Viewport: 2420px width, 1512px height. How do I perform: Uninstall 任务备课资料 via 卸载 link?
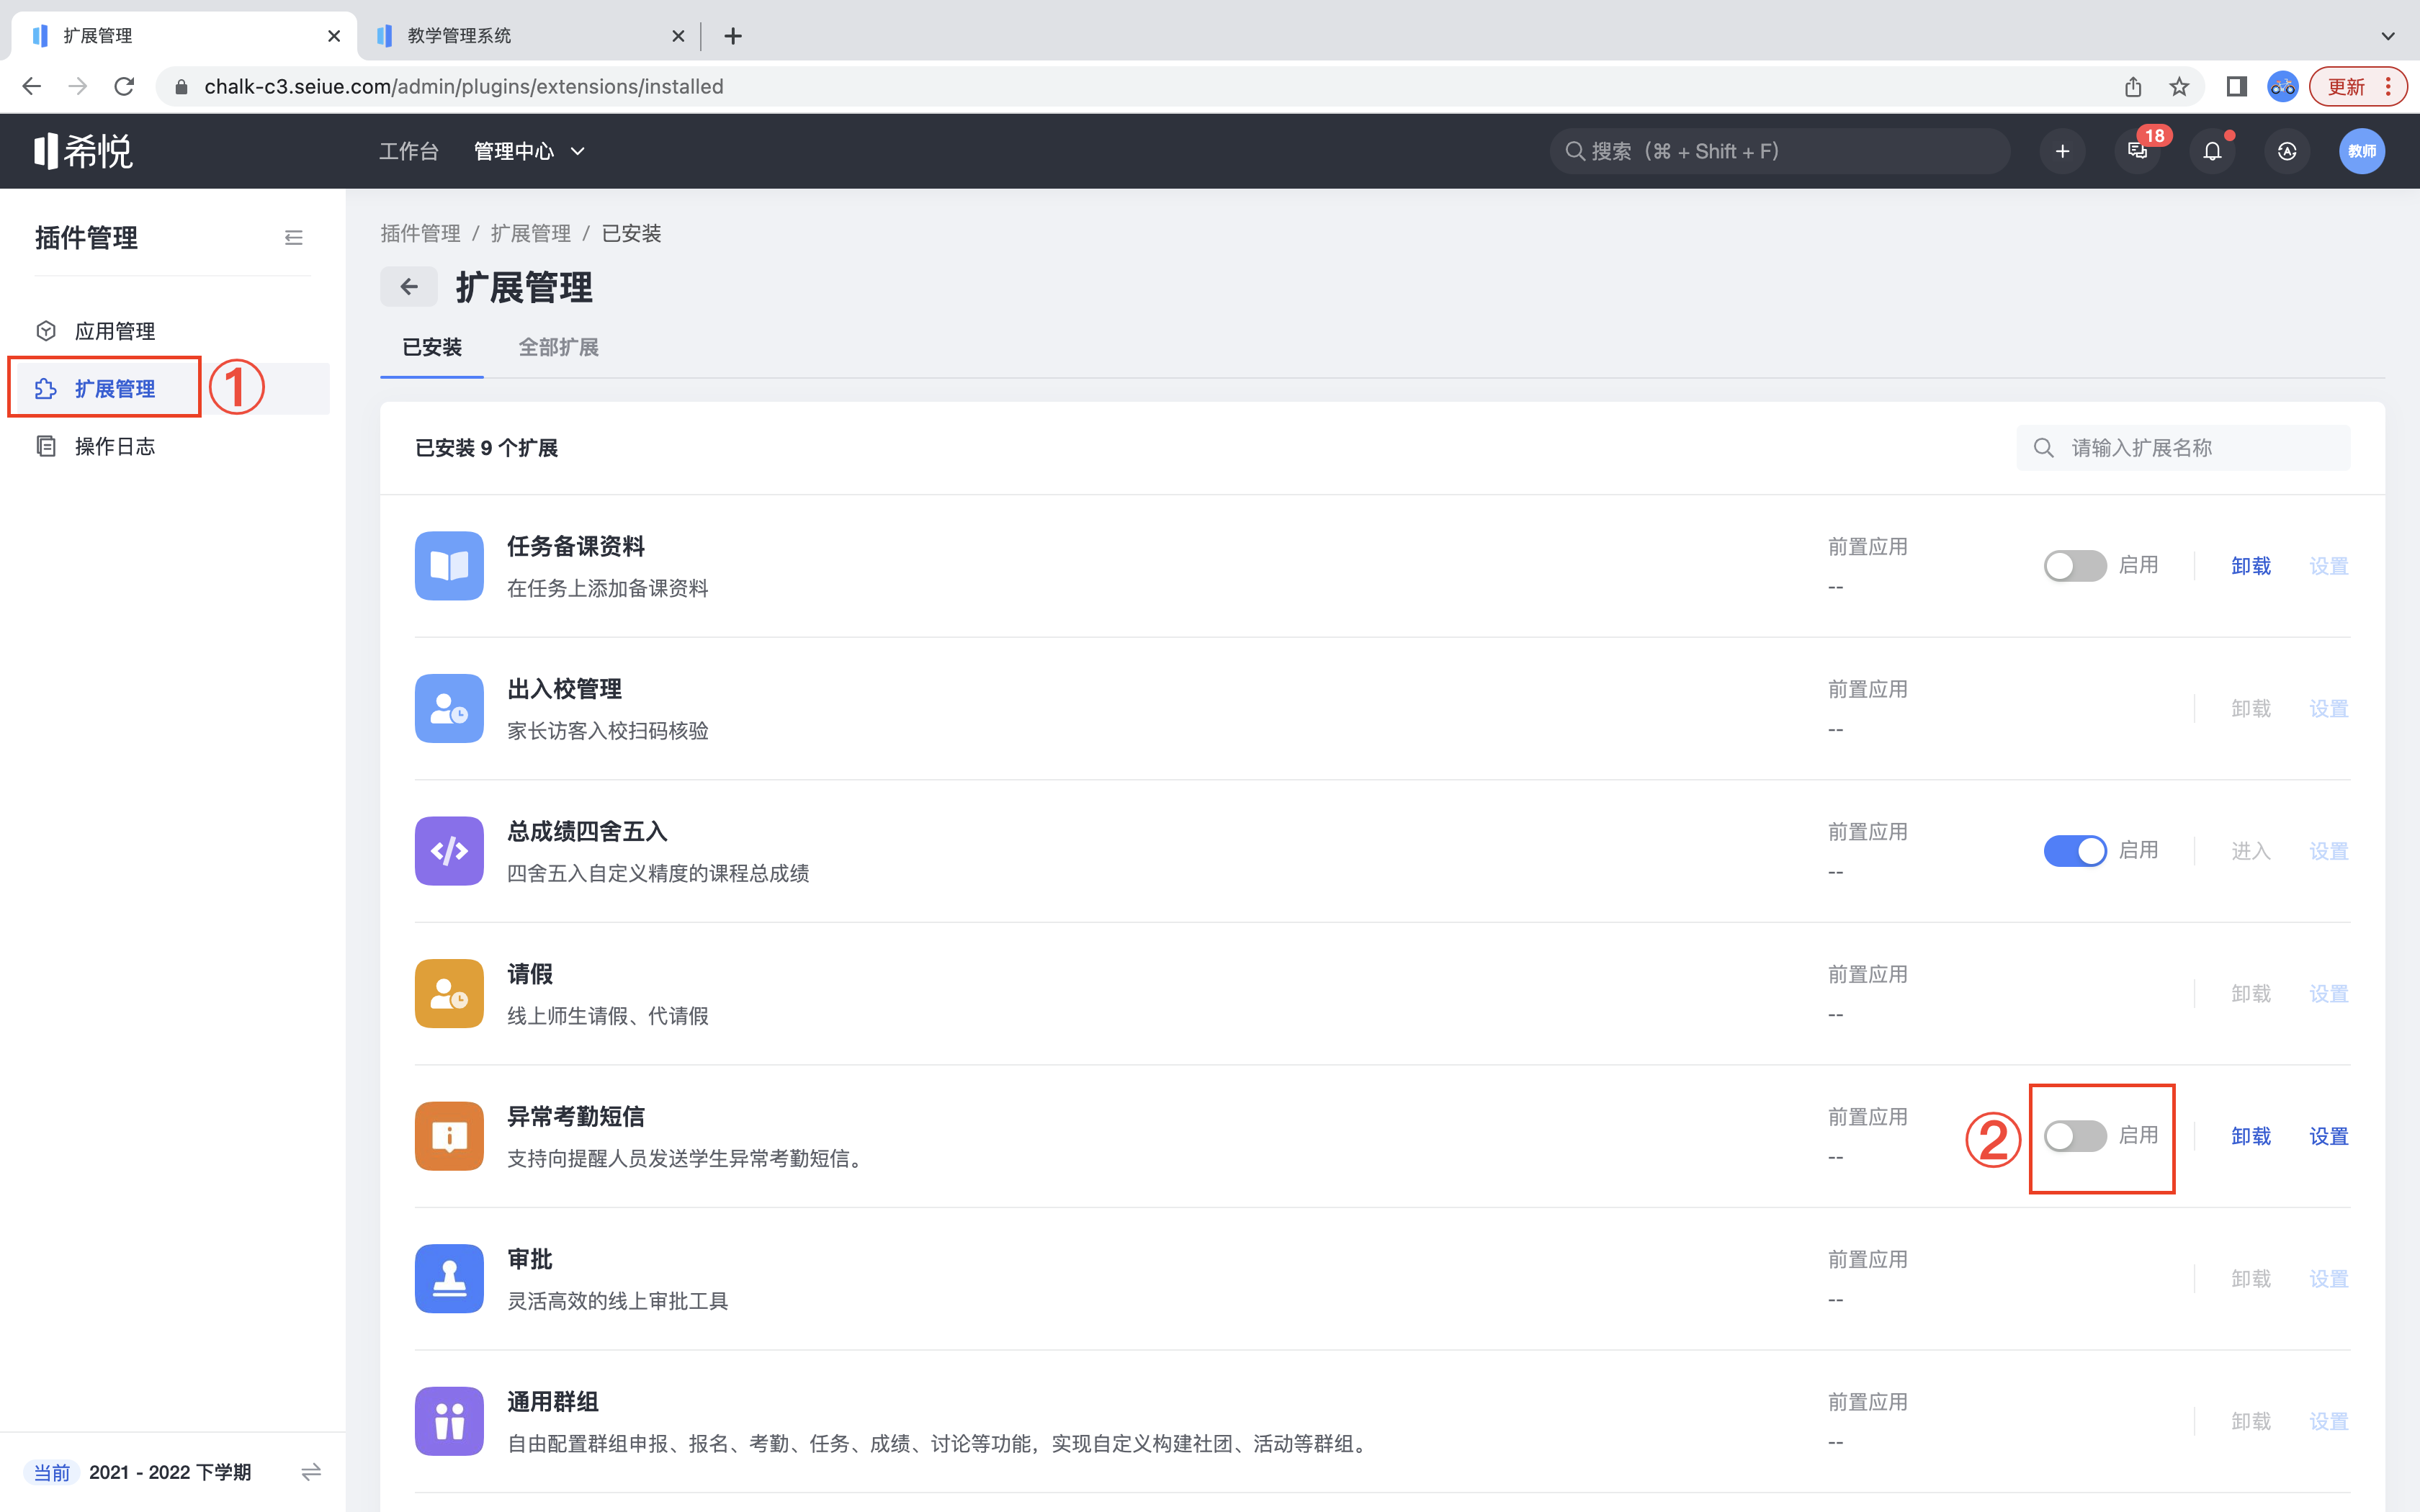coord(2250,566)
